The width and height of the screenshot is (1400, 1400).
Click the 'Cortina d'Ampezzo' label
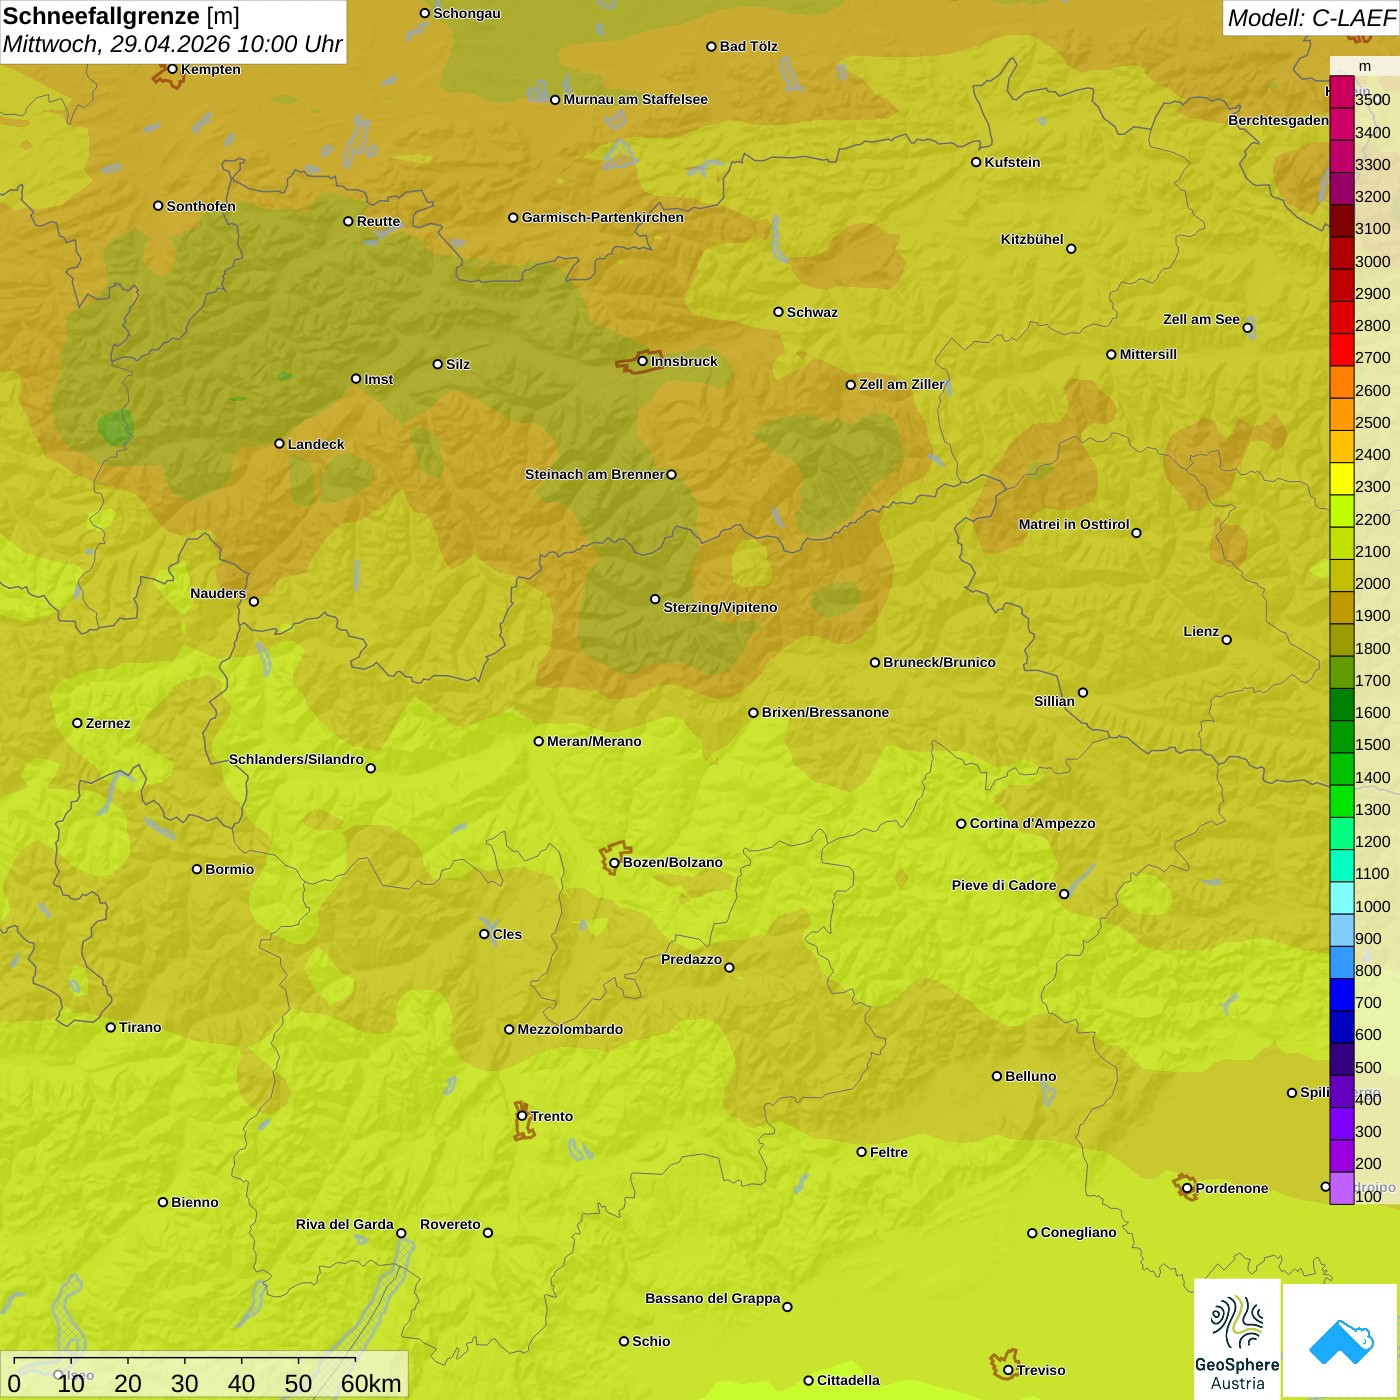click(1032, 823)
